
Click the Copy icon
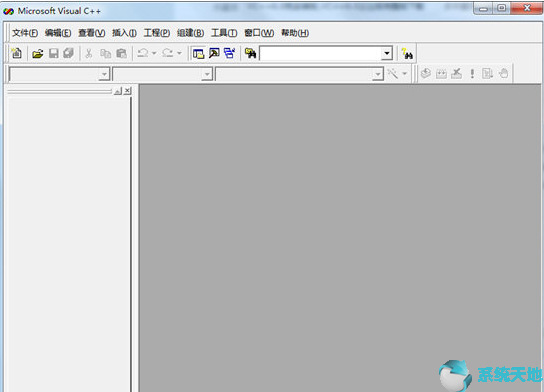coord(105,53)
